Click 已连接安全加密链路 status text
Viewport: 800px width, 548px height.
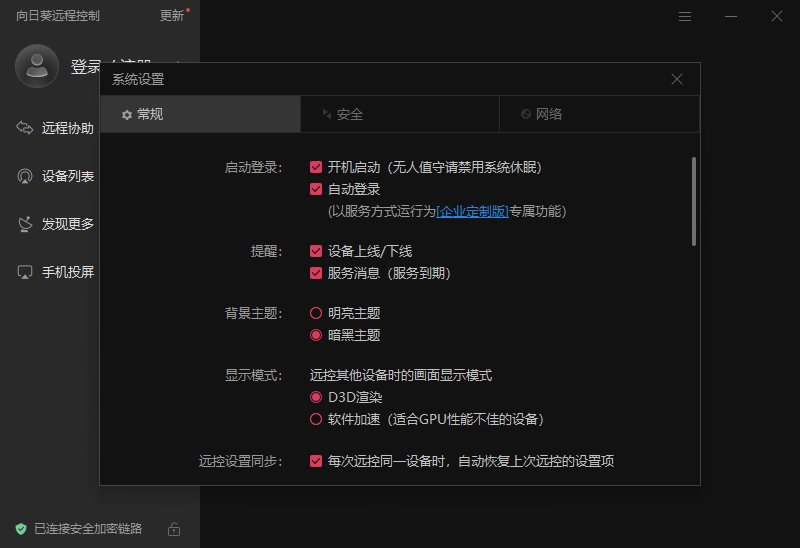88,529
